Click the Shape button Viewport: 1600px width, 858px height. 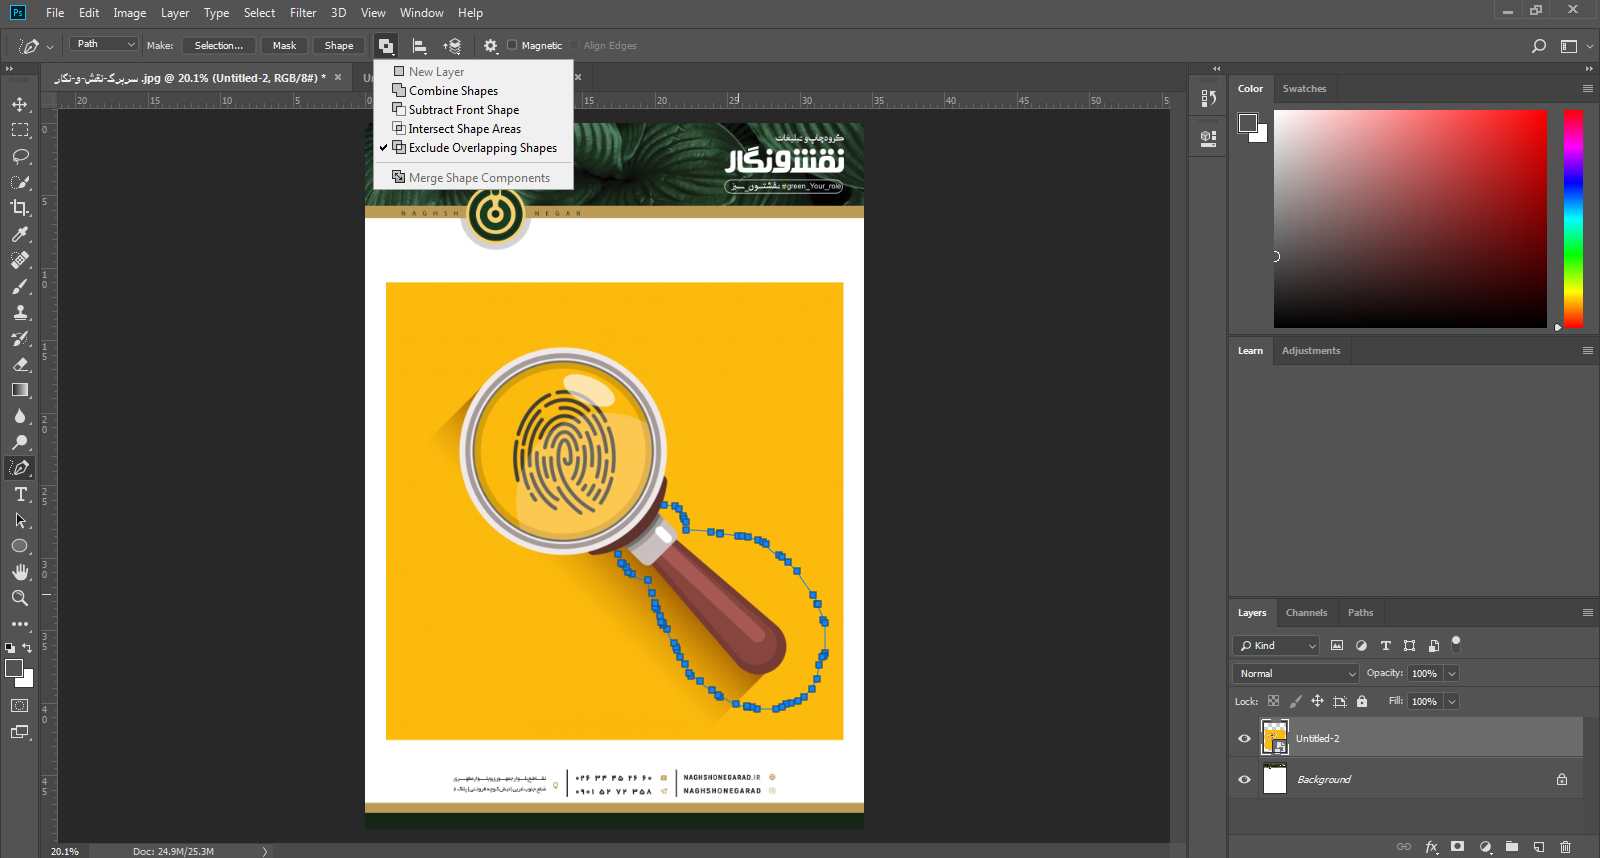pos(339,46)
